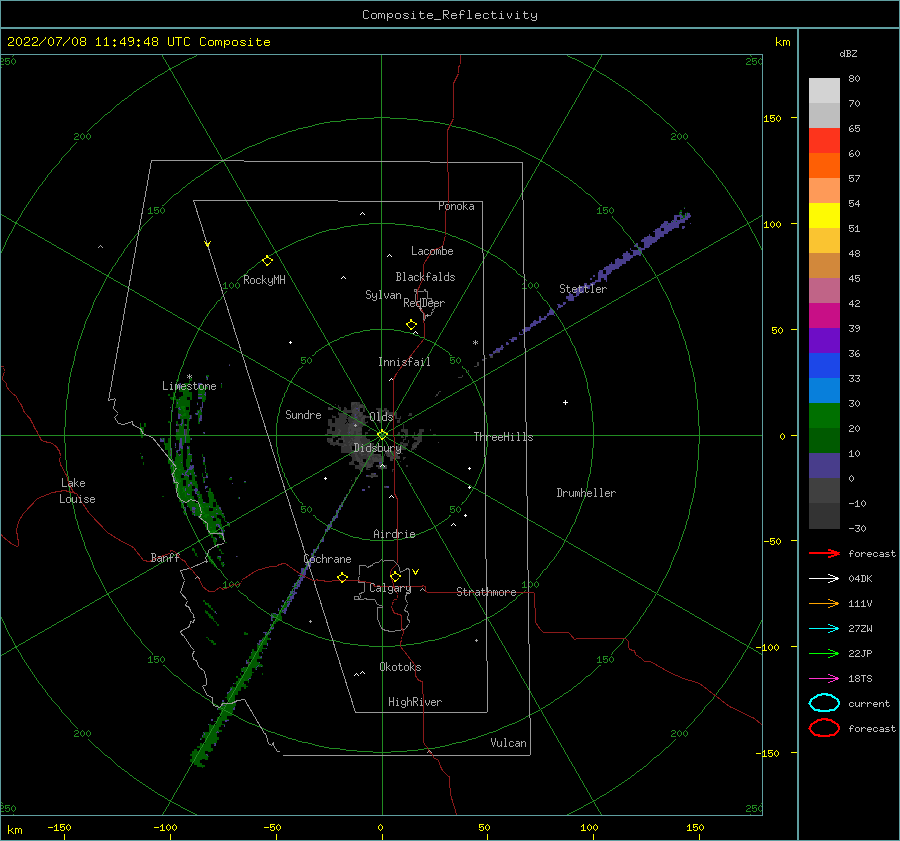900x841 pixels.
Task: Click the Blackfalds label
Action: click(x=425, y=277)
